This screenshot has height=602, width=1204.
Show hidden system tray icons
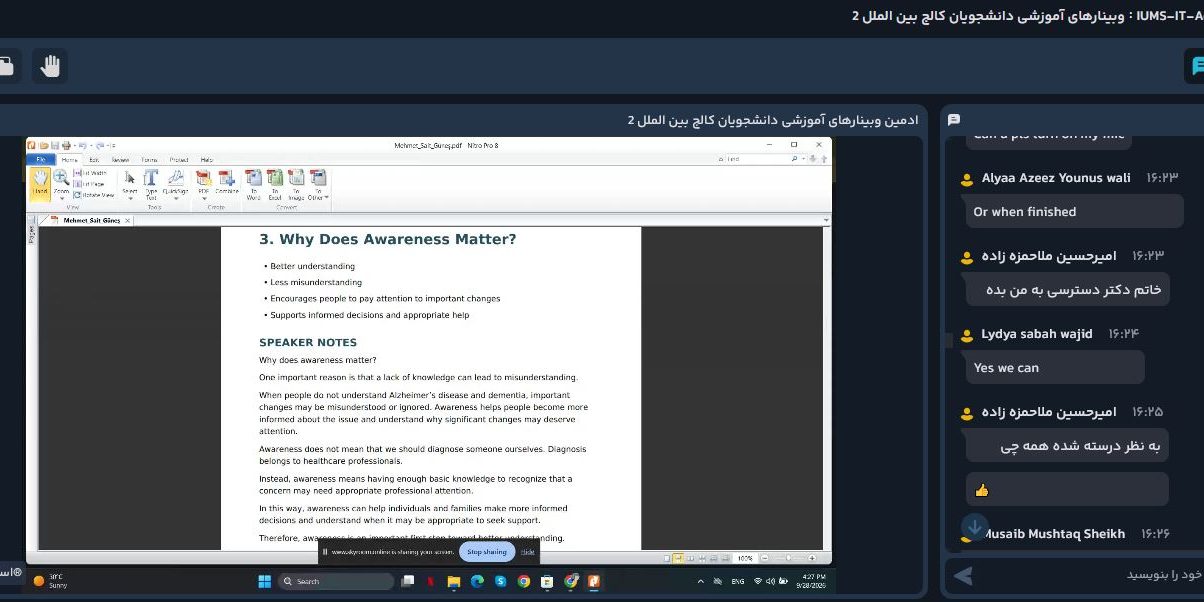[x=701, y=581]
